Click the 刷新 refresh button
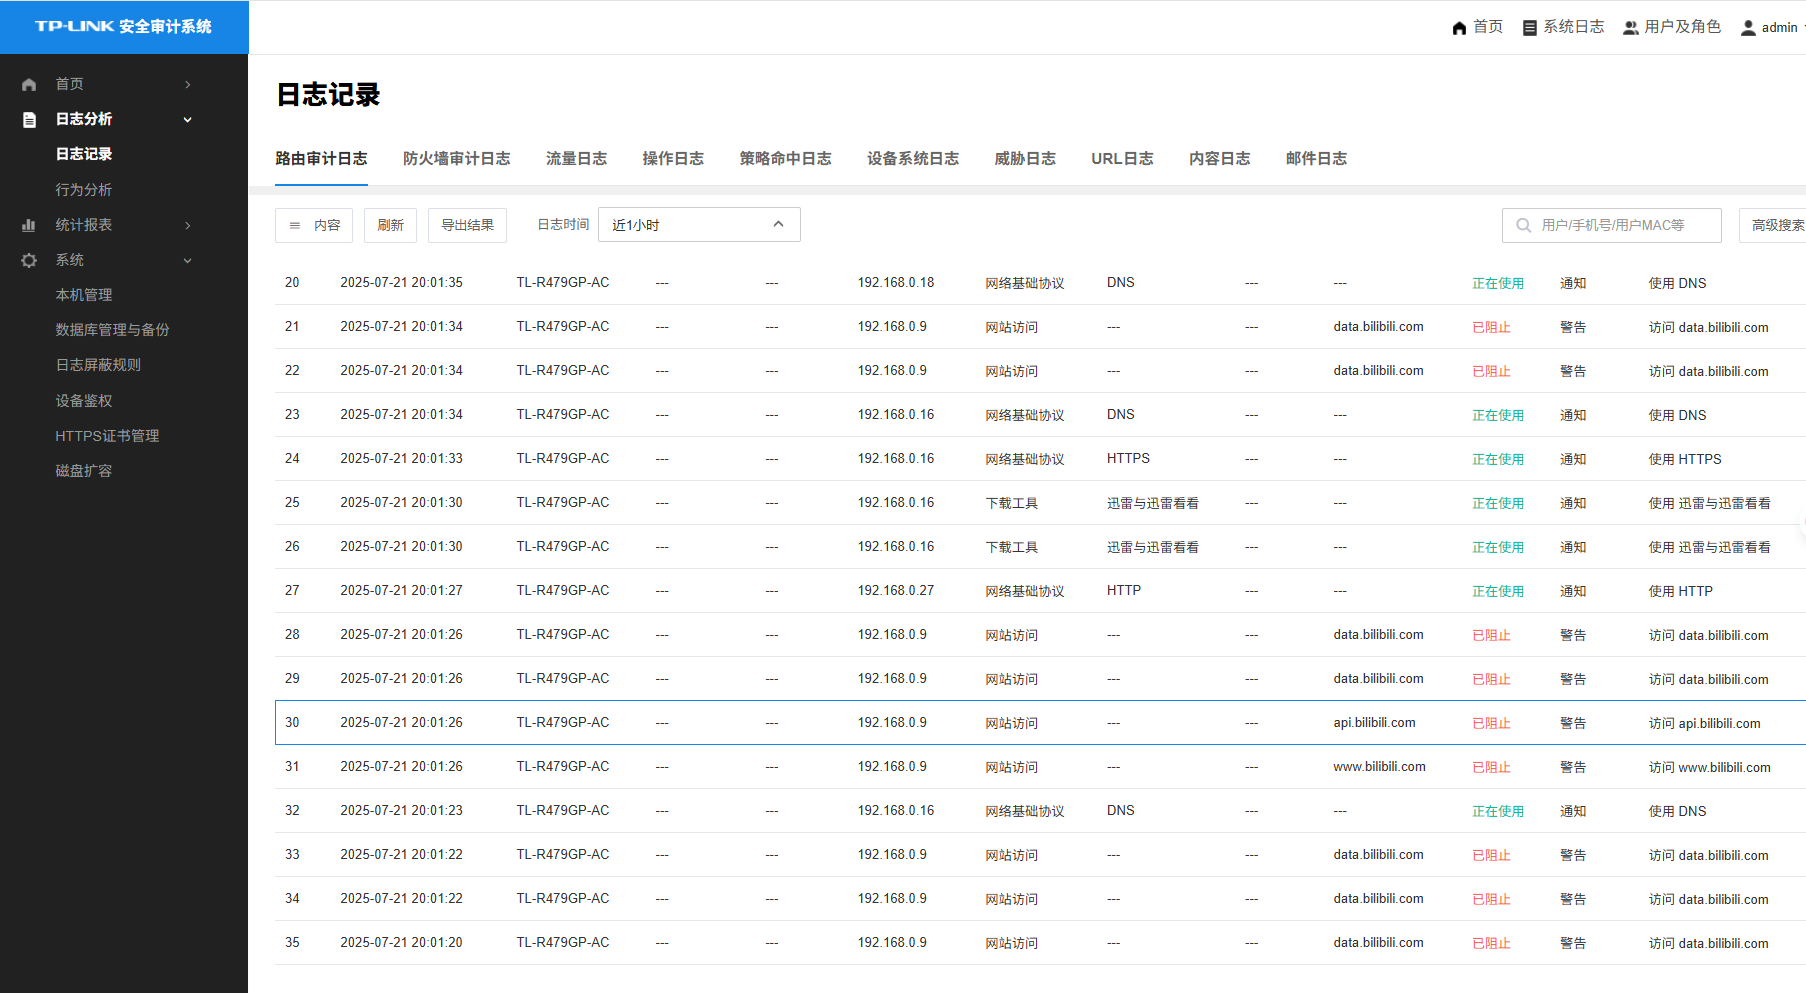This screenshot has width=1806, height=993. pos(390,225)
